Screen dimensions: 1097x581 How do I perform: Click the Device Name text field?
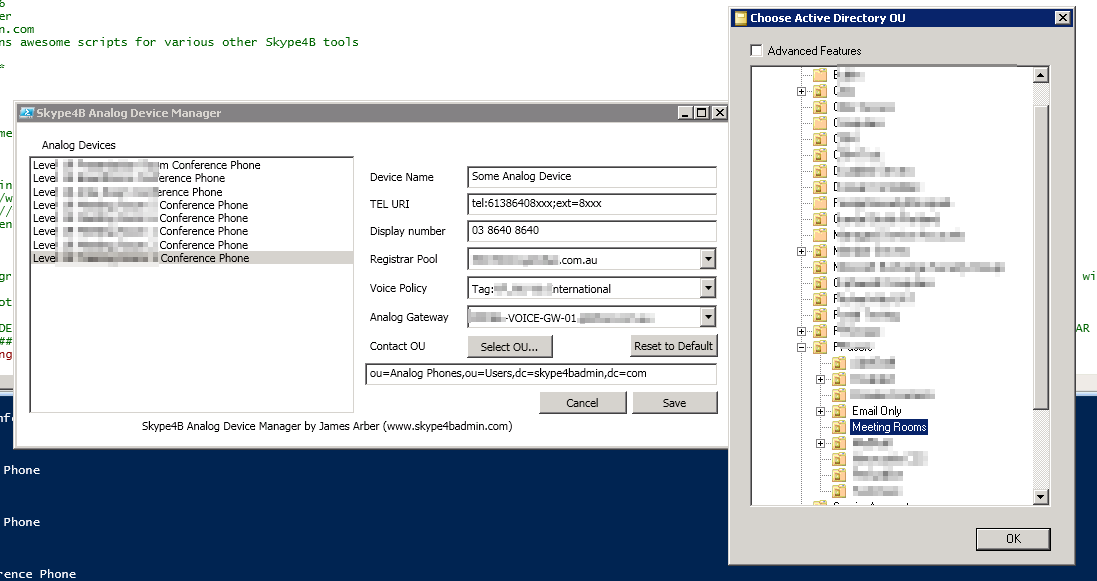592,176
